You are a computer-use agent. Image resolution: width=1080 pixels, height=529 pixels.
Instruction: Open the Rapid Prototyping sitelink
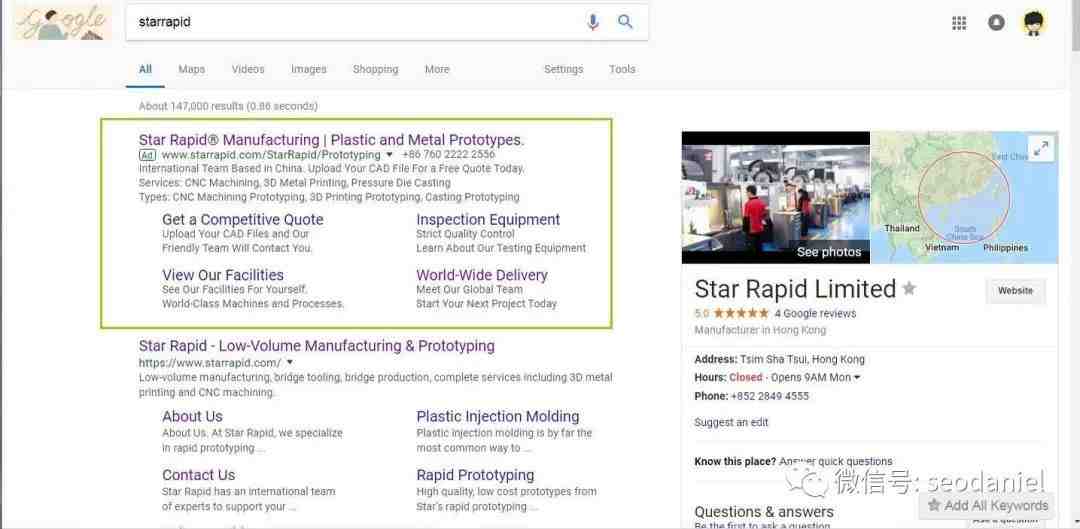pyautogui.click(x=475, y=475)
